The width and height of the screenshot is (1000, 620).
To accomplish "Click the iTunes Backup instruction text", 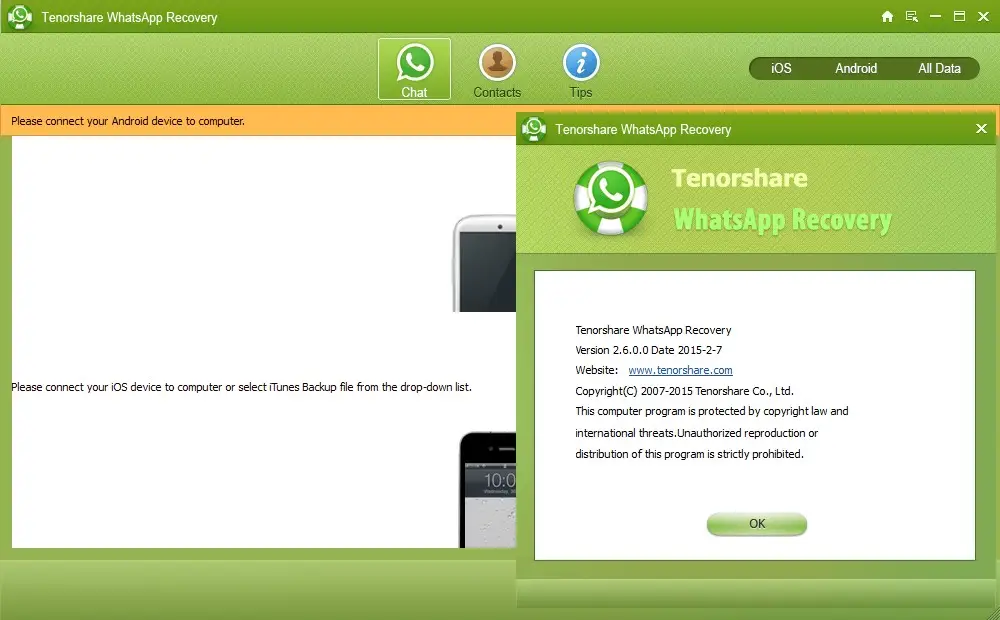I will tap(241, 387).
